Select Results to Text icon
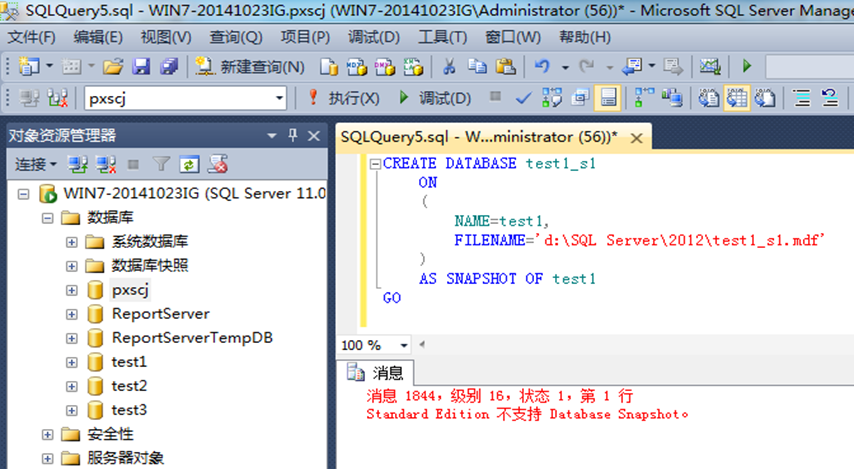This screenshot has height=469, width=854. [709, 98]
